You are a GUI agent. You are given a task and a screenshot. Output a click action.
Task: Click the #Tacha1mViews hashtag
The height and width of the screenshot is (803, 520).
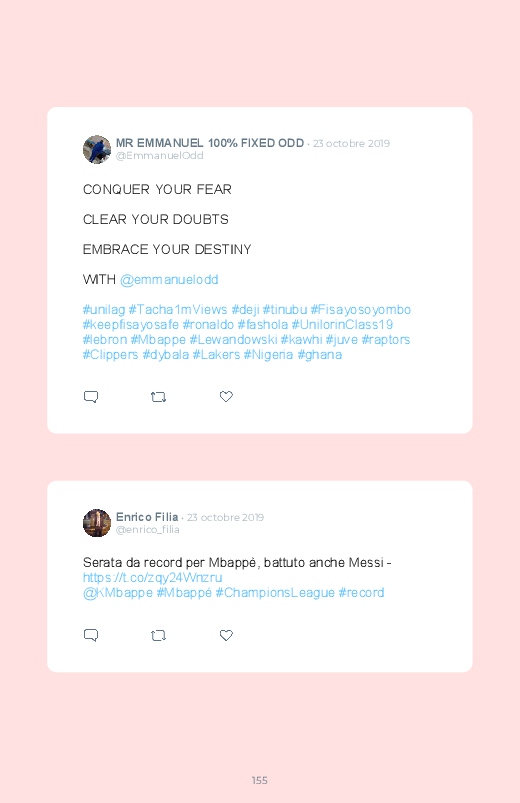(178, 310)
